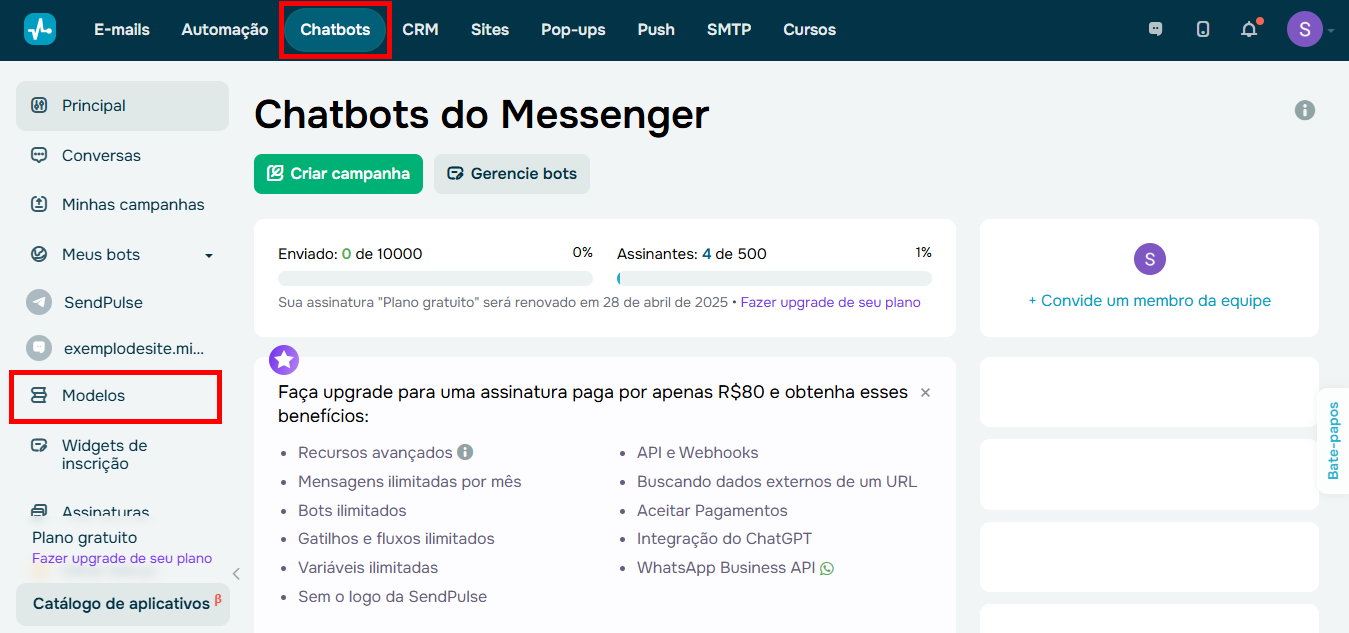Screen dimensions: 1349x633
Task: Click Fazer upgrade de seu plano in usage card
Action: coord(830,302)
